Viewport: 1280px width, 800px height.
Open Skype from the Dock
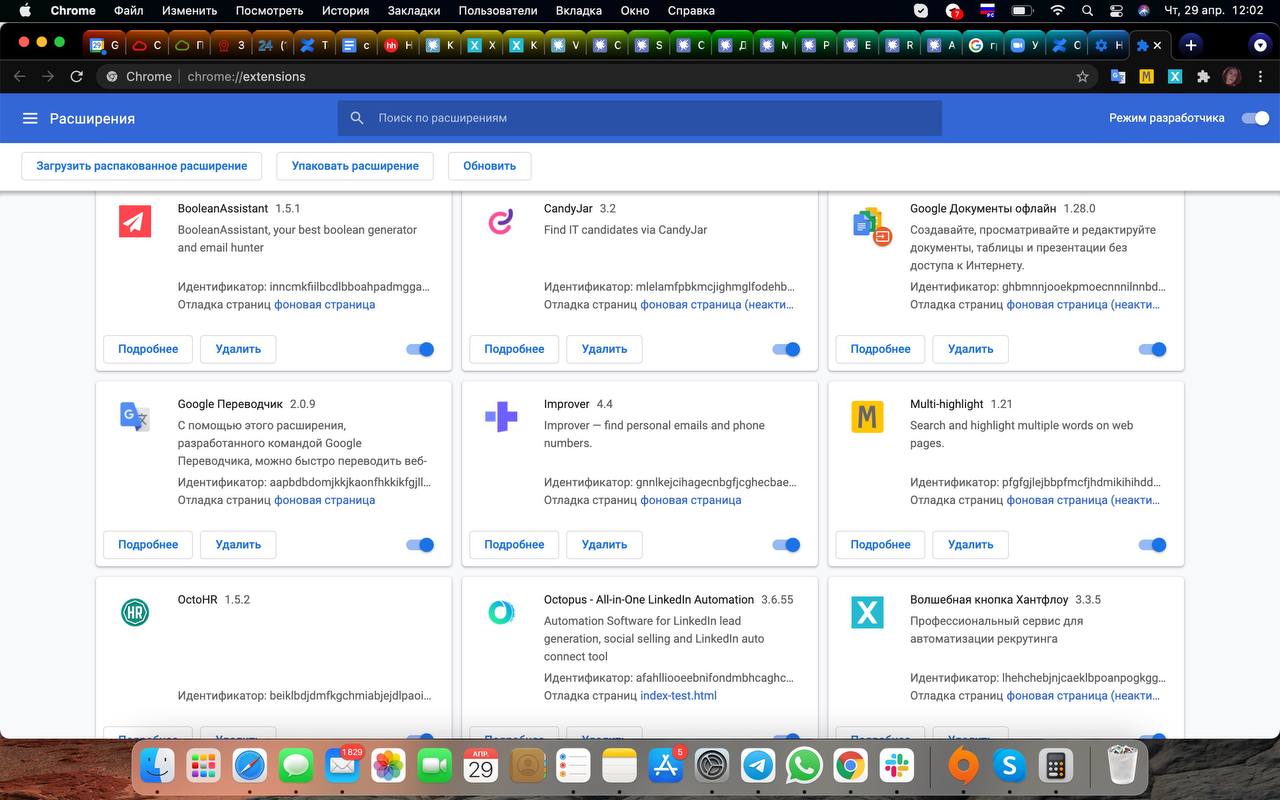click(1009, 766)
